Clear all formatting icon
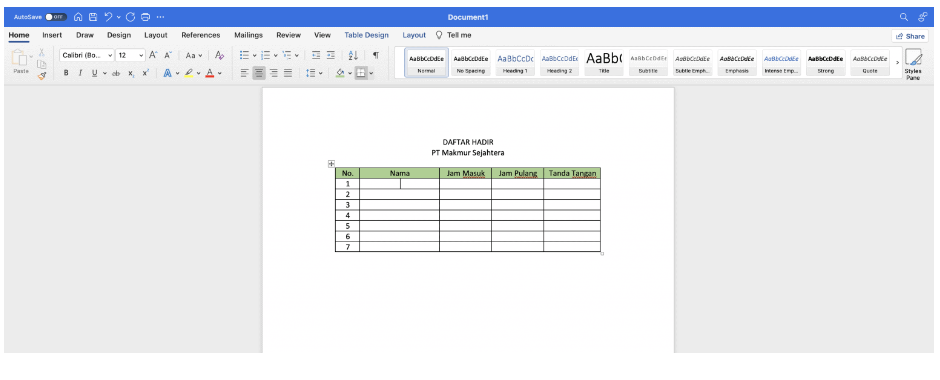The height and width of the screenshot is (380, 940). 219,55
